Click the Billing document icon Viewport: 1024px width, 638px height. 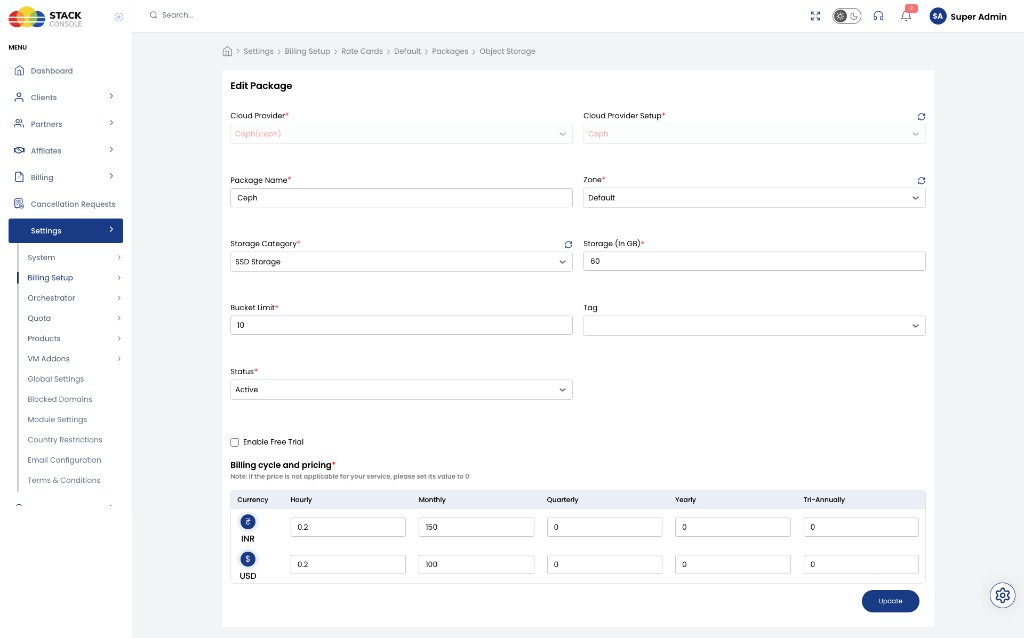(20, 177)
